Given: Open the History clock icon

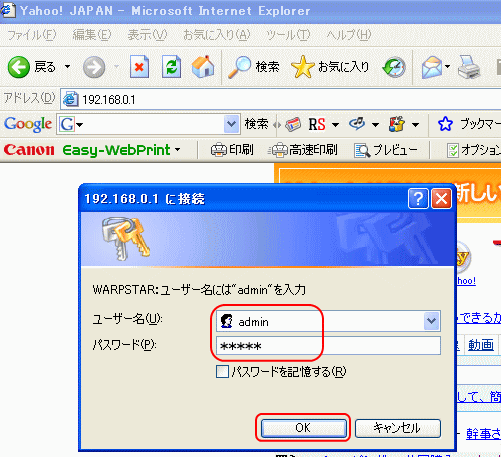Looking at the screenshot, I should tap(394, 67).
